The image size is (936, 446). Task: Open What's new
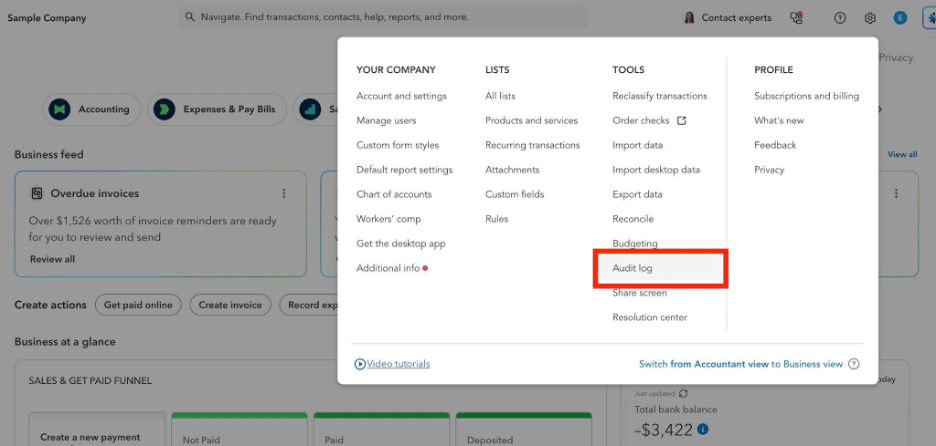[779, 121]
